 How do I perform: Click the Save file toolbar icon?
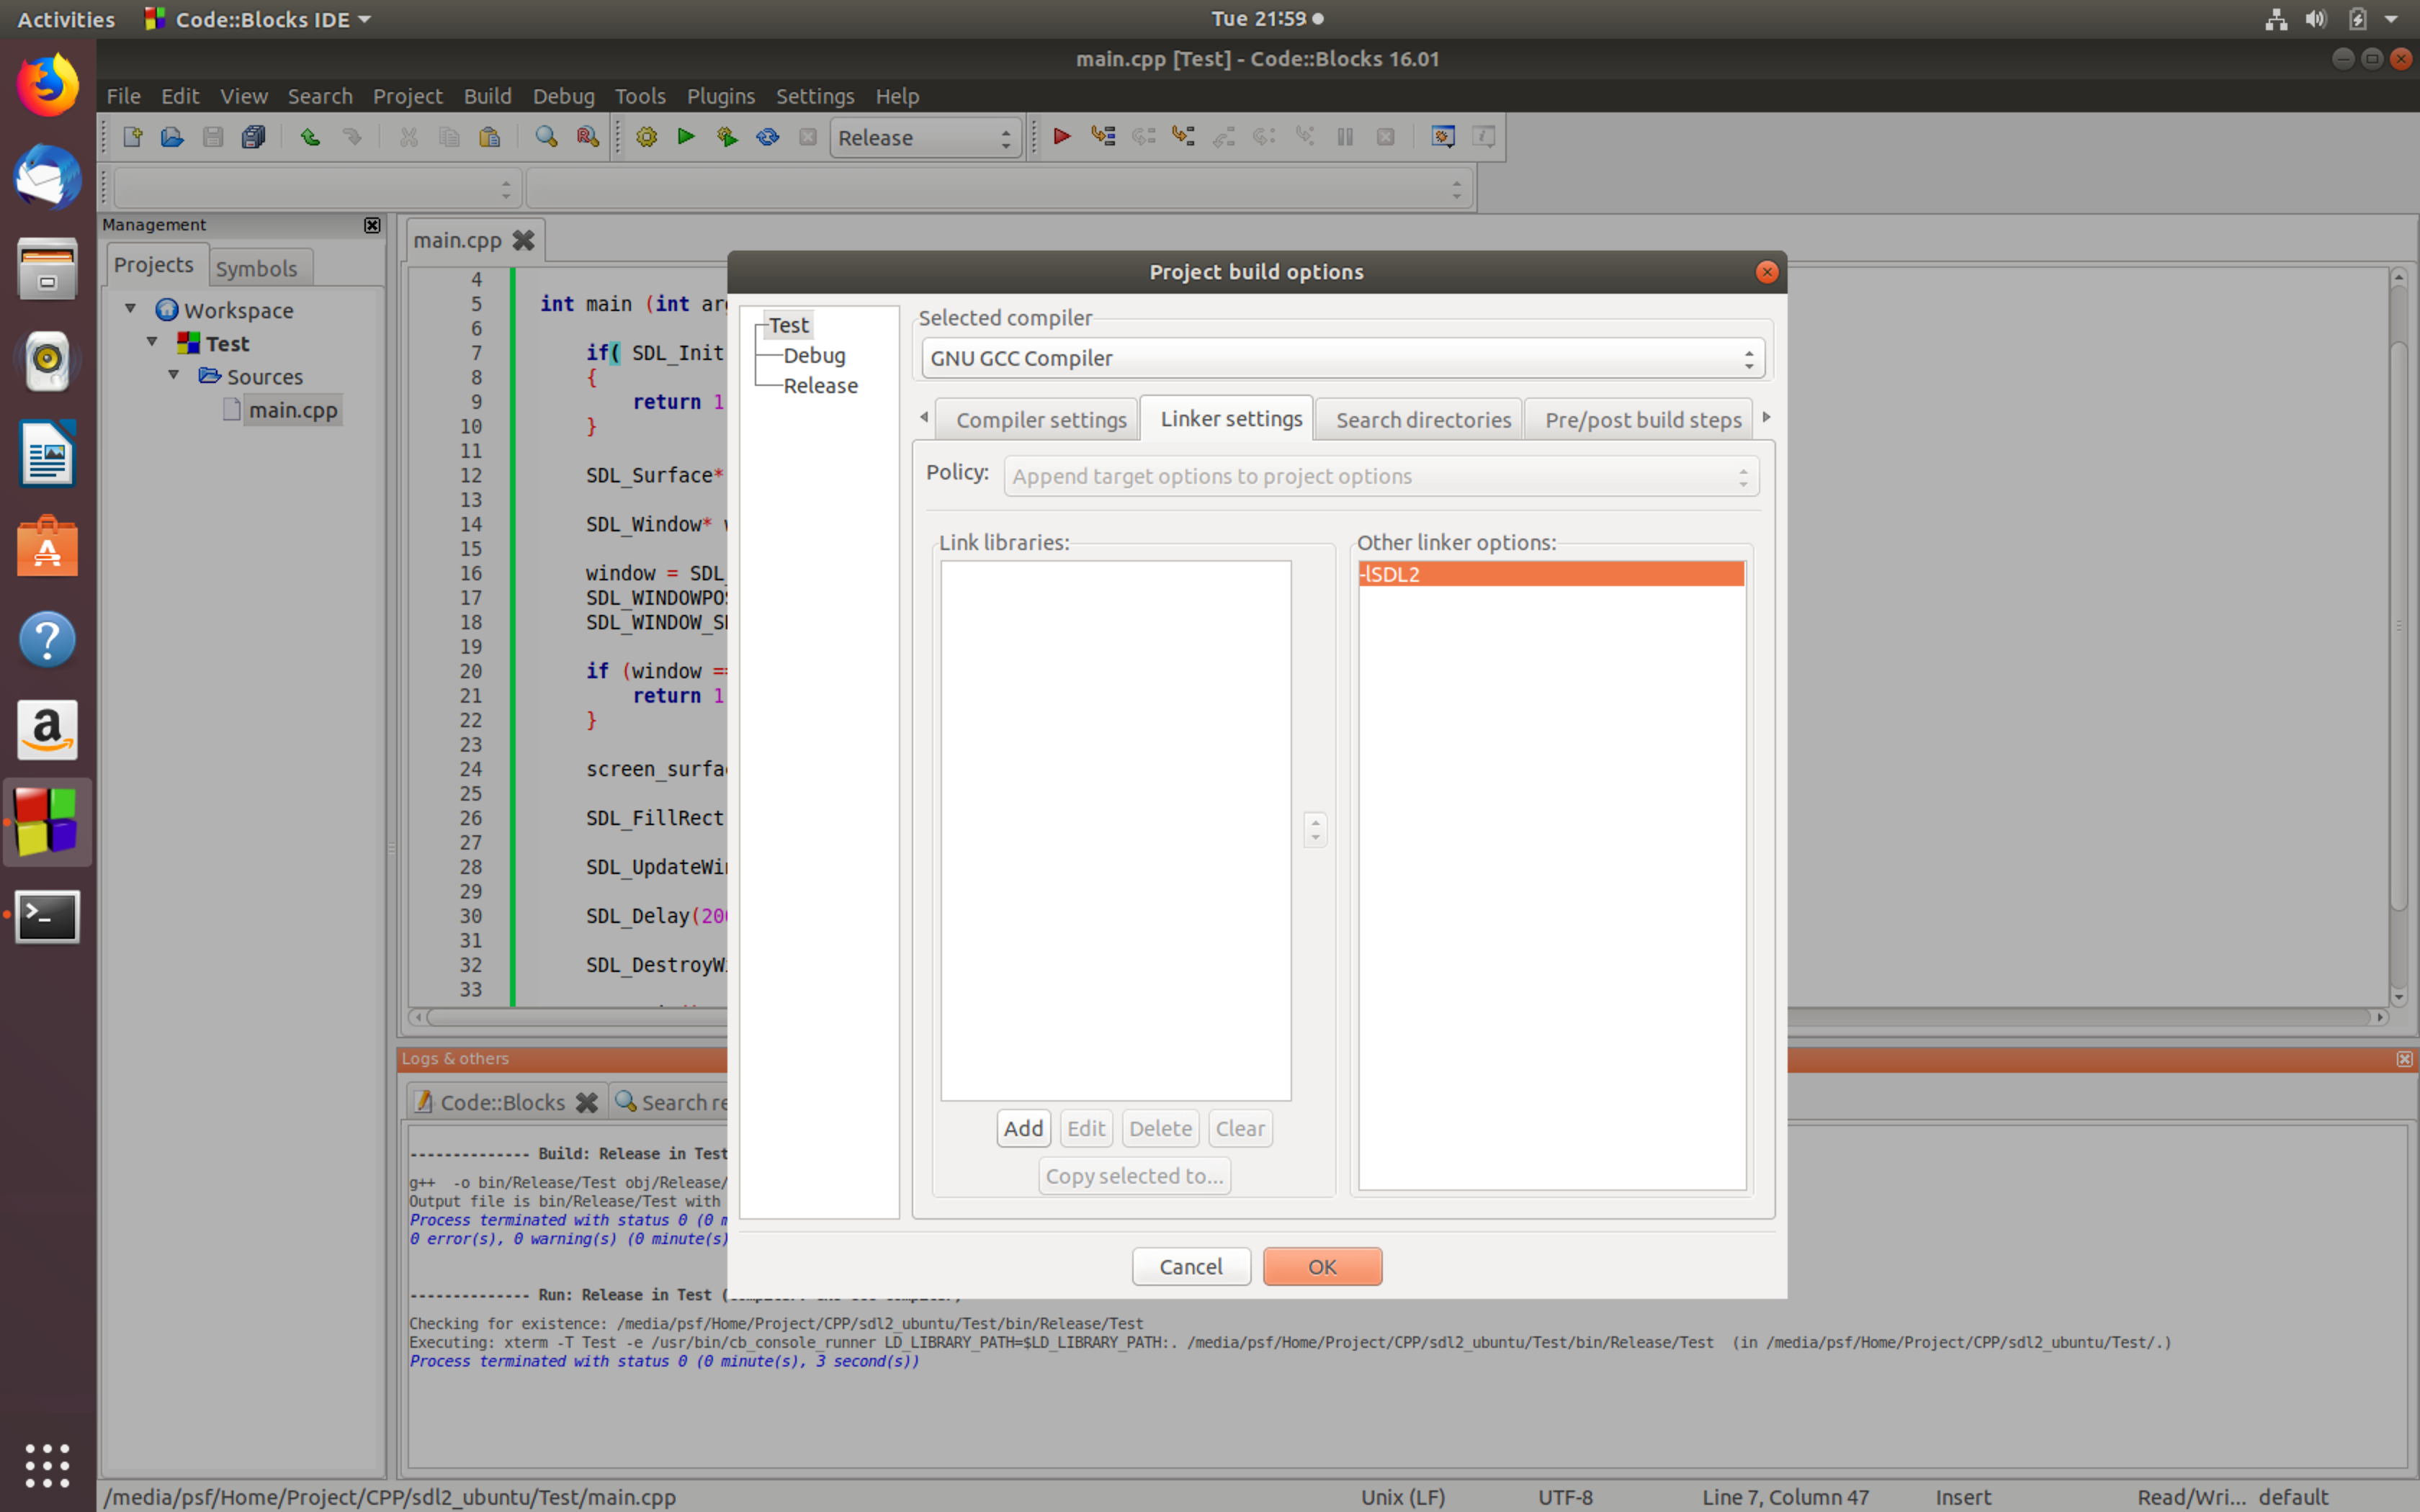pyautogui.click(x=212, y=136)
